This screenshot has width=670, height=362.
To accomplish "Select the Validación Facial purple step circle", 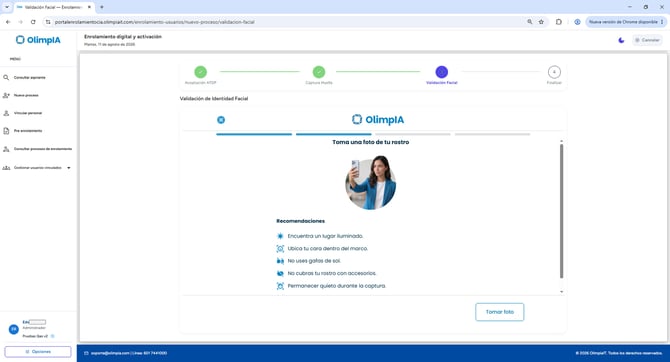I will 441,72.
